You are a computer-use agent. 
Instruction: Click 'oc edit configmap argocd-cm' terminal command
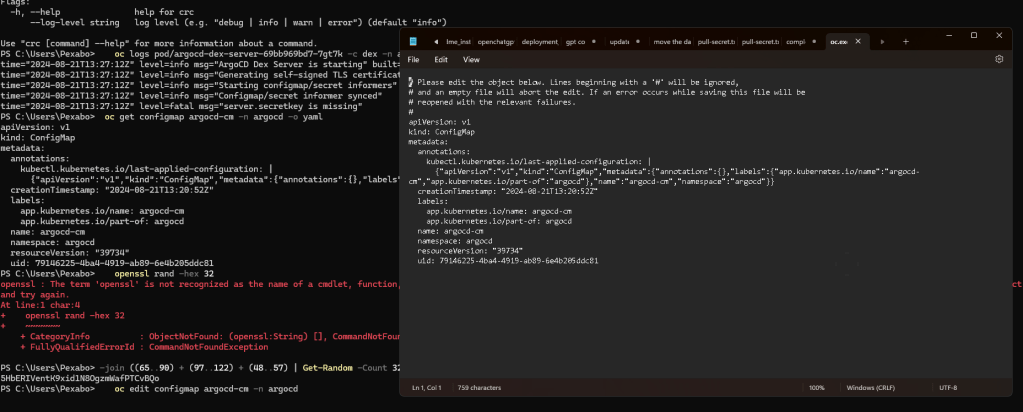206,388
